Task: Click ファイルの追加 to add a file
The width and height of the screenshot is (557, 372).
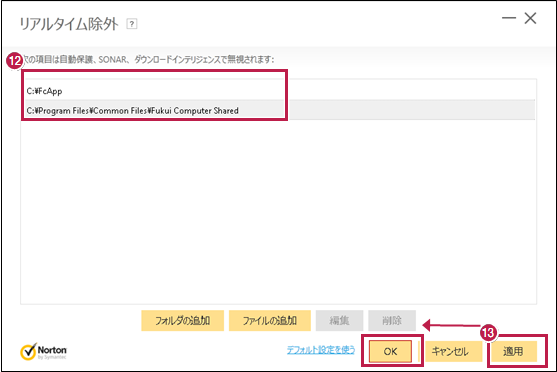Action: [x=270, y=320]
